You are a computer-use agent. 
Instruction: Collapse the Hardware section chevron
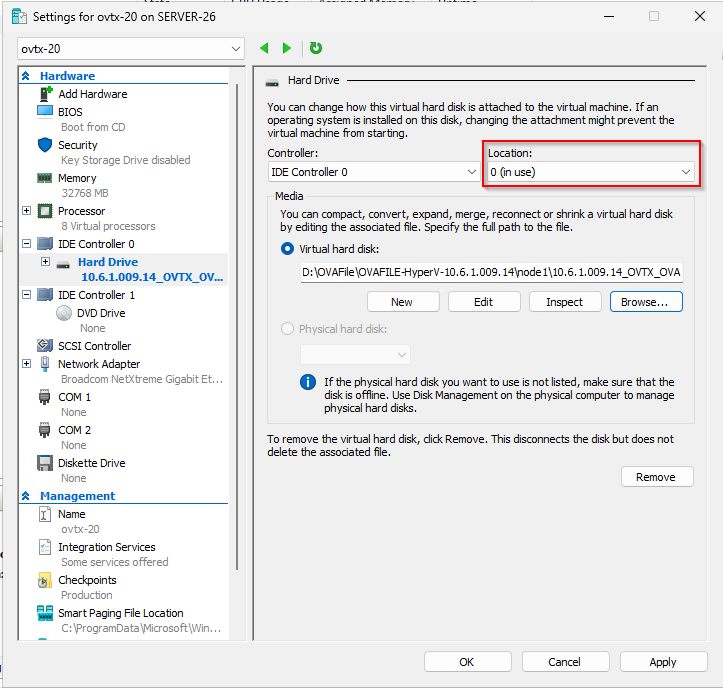[x=26, y=76]
